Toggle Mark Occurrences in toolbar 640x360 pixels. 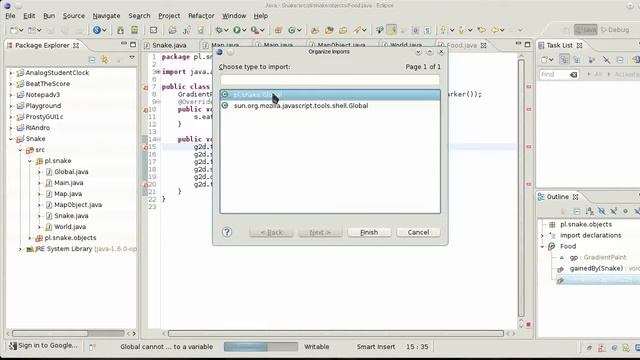tap(391, 30)
